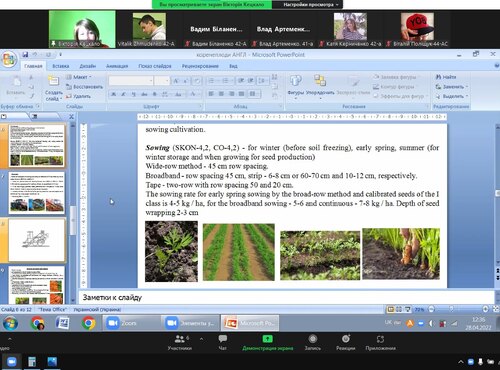The image size is (500, 370).
Task: Toggle text shadow formatting
Action: 154,94
